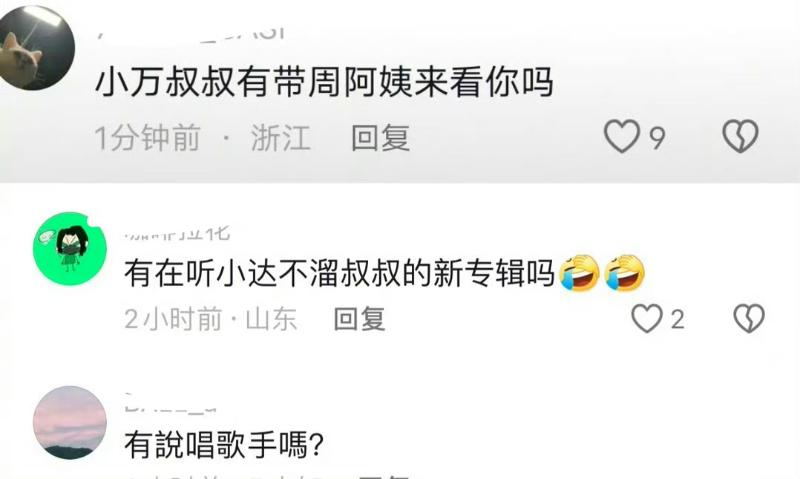Open username above the 有說唱歌手嗎 comment

pyautogui.click(x=171, y=404)
